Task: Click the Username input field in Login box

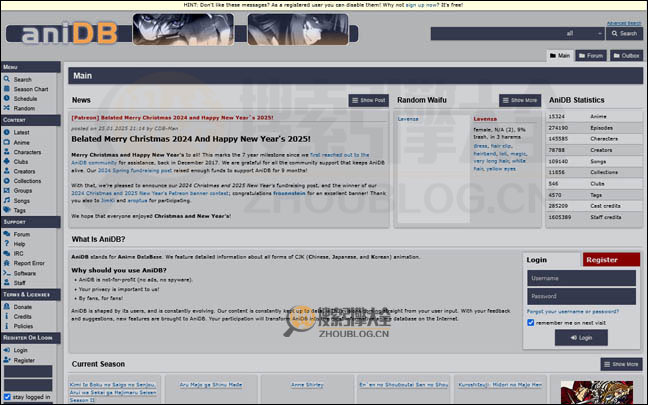Action: pyautogui.click(x=581, y=278)
